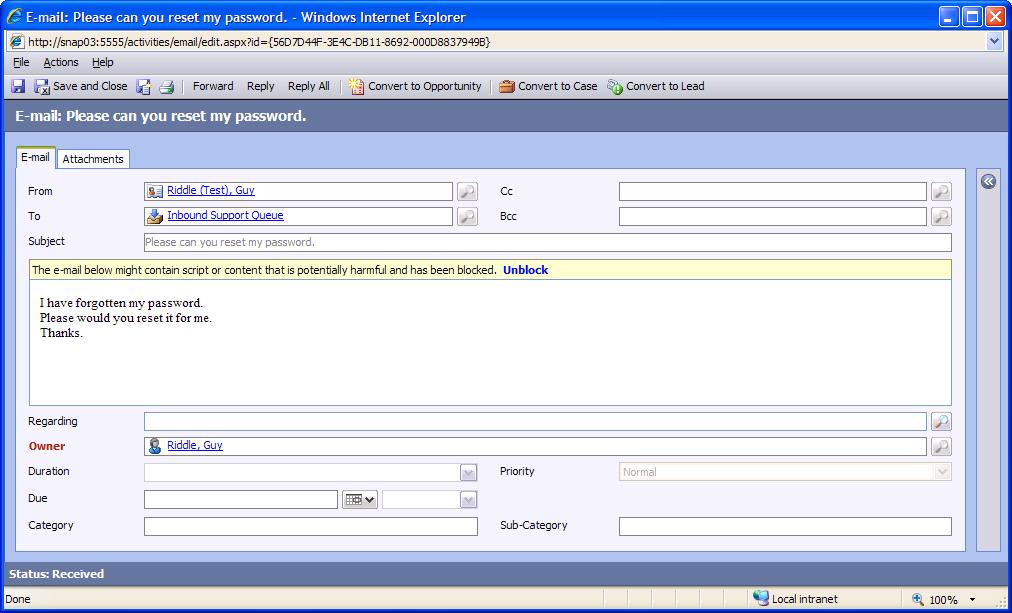The image size is (1012, 613).
Task: Open the Actions menu
Action: tap(60, 62)
